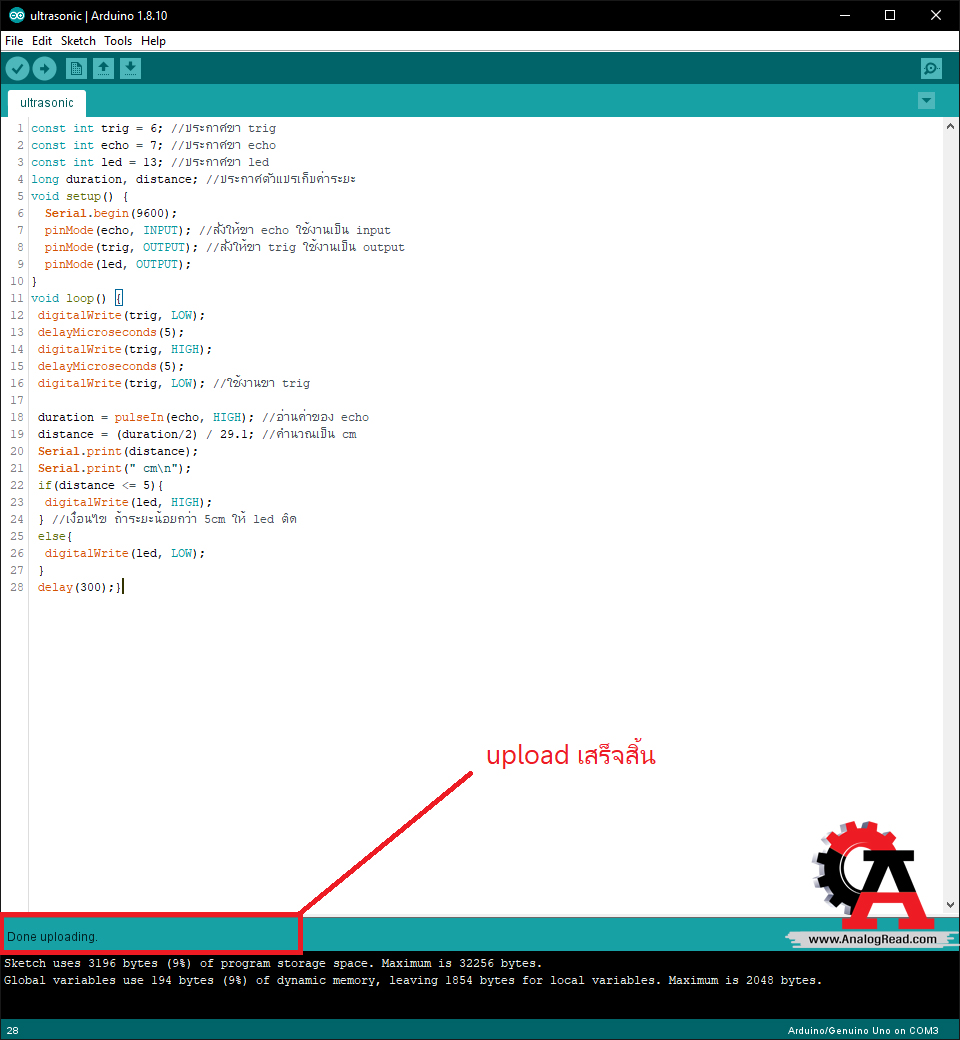
Task: Click the 'else{' line
Action: 55,537
